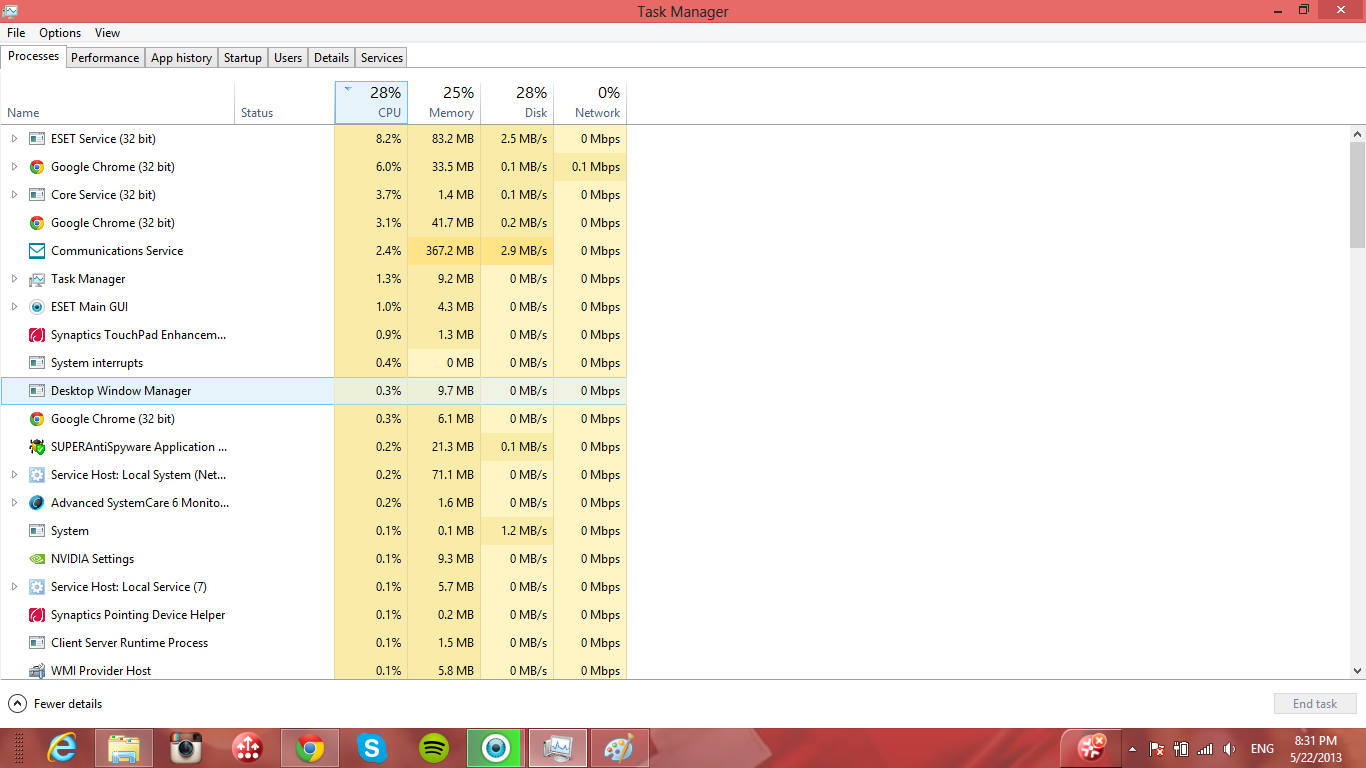
Task: Show hidden tray icons arrow
Action: coord(1132,749)
